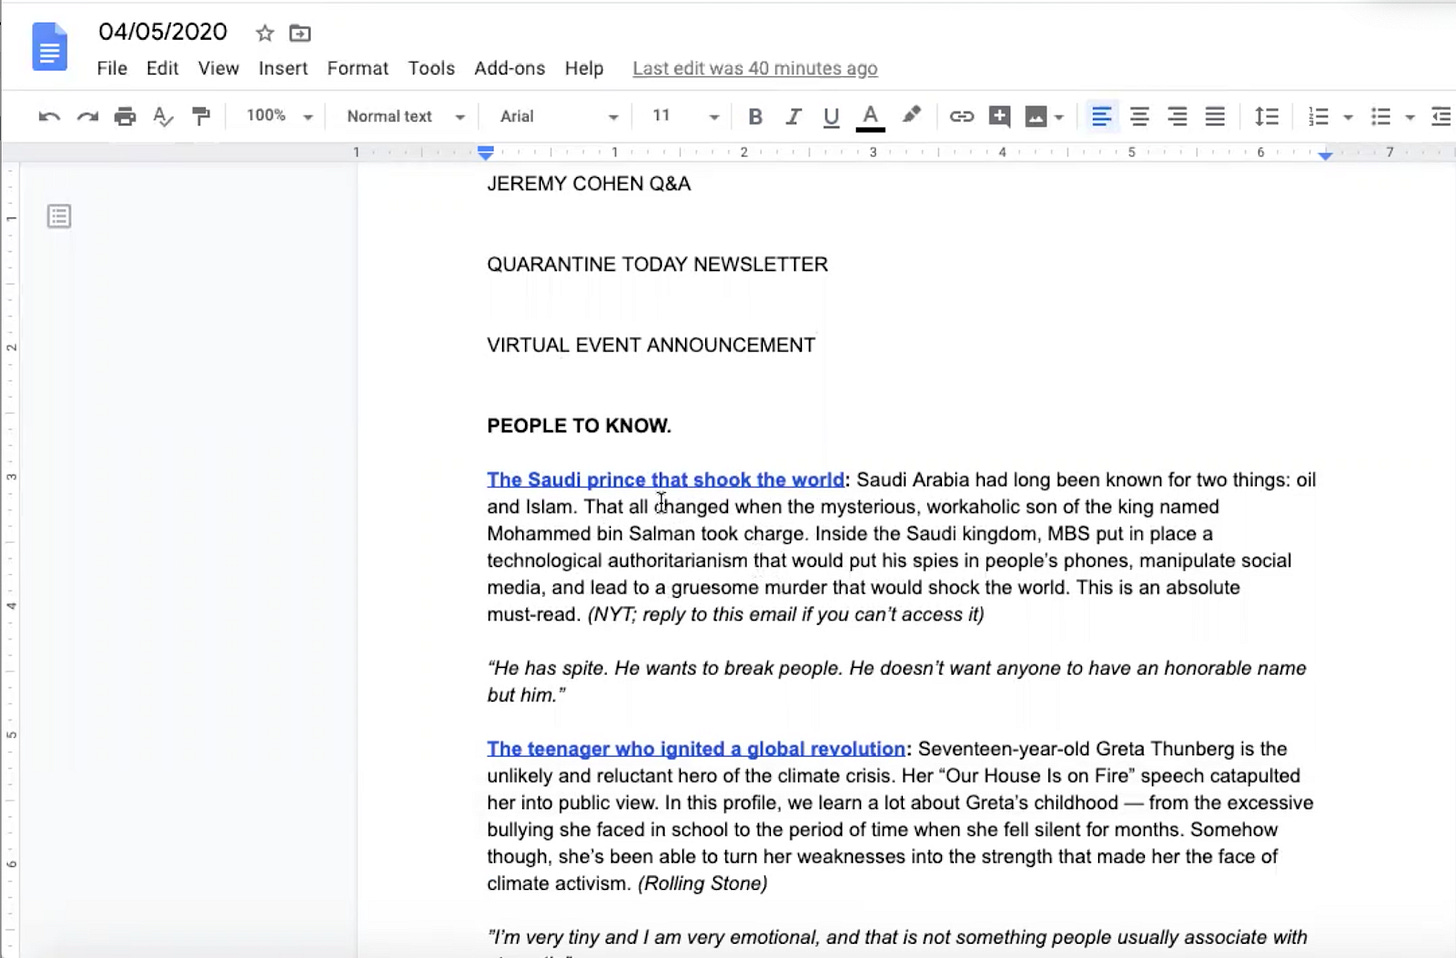Show the document outline panel
The width and height of the screenshot is (1456, 958).
[x=59, y=216]
